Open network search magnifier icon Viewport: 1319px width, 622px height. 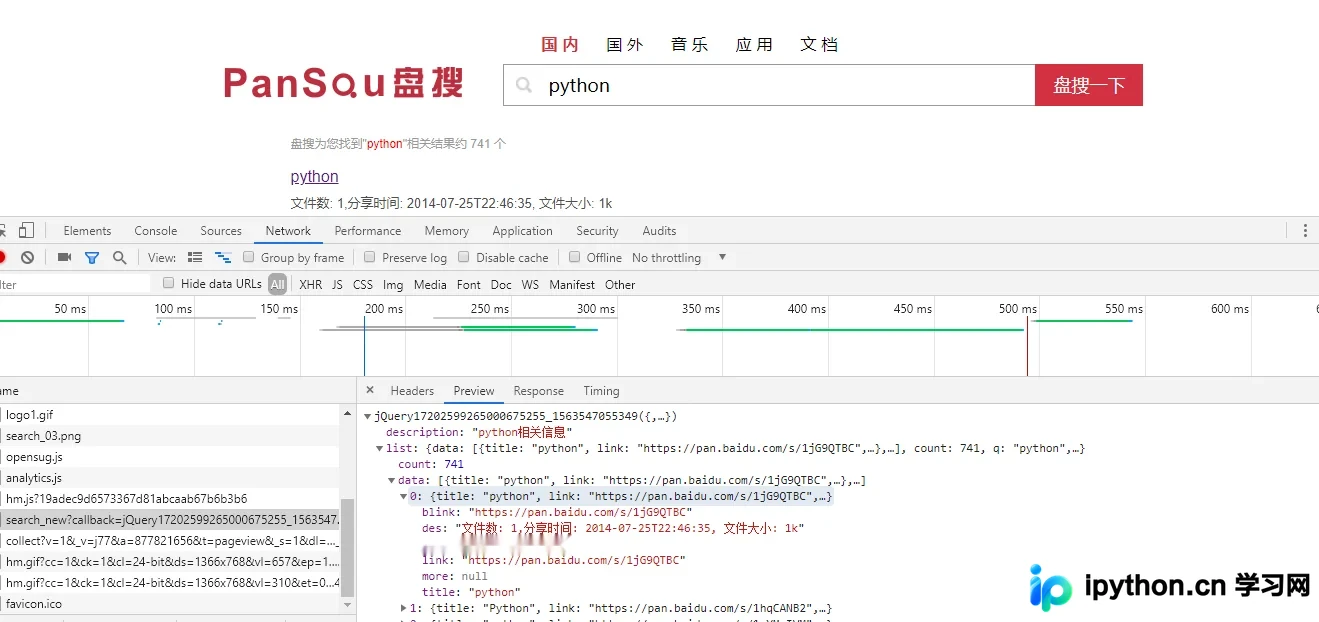click(x=120, y=257)
